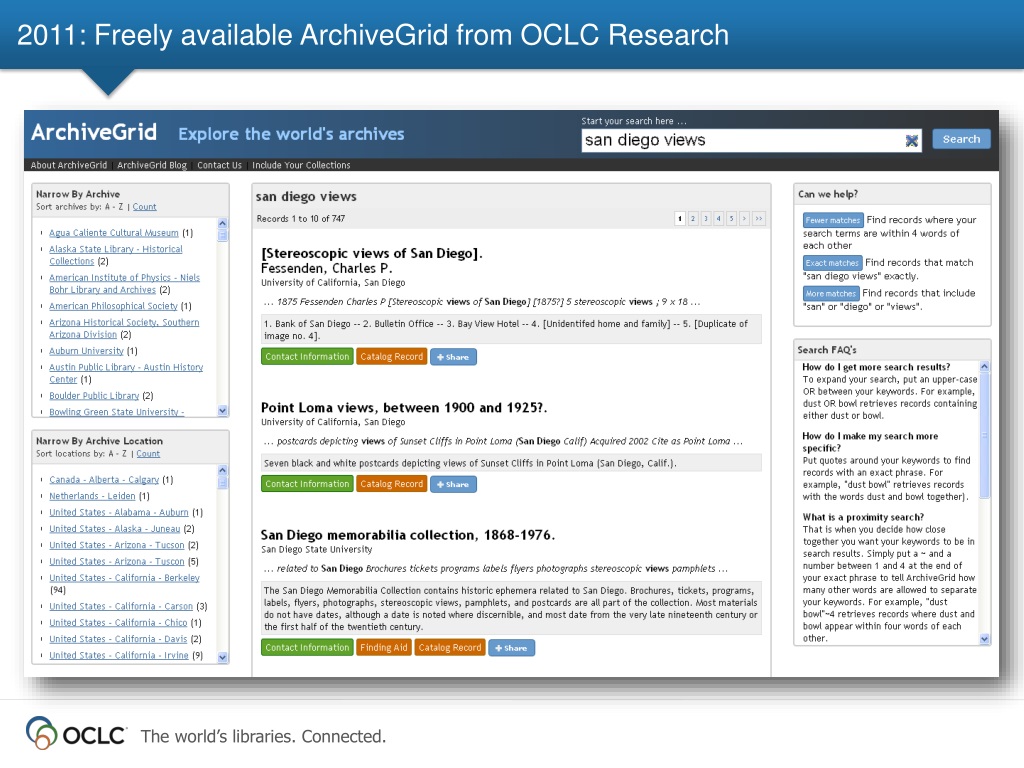The width and height of the screenshot is (1024, 768).
Task: Click the Exact matches button
Action: 832,263
